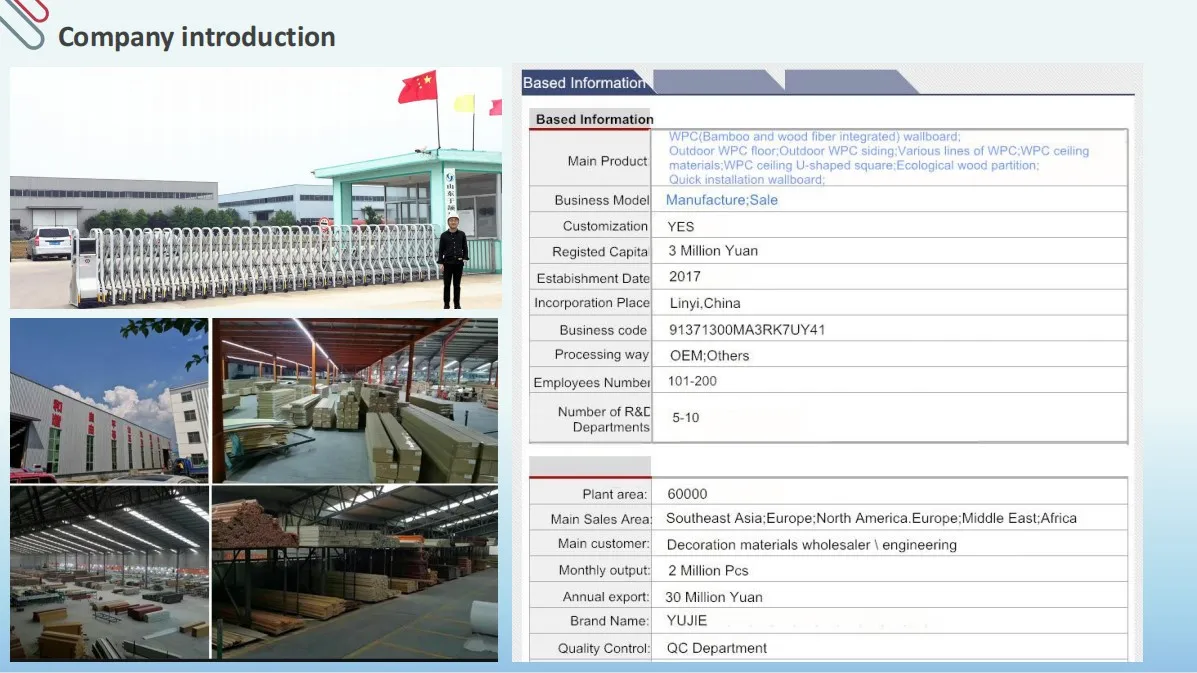Click the '3 Million Yuan' value
The height and width of the screenshot is (673, 1197).
point(713,251)
